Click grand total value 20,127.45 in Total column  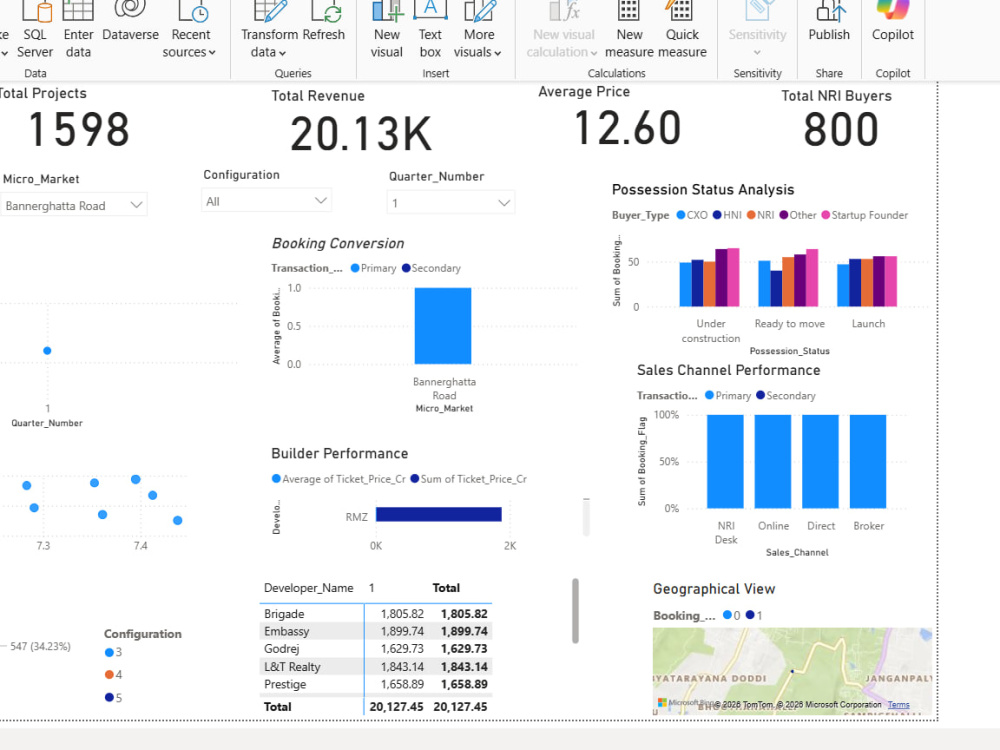460,707
